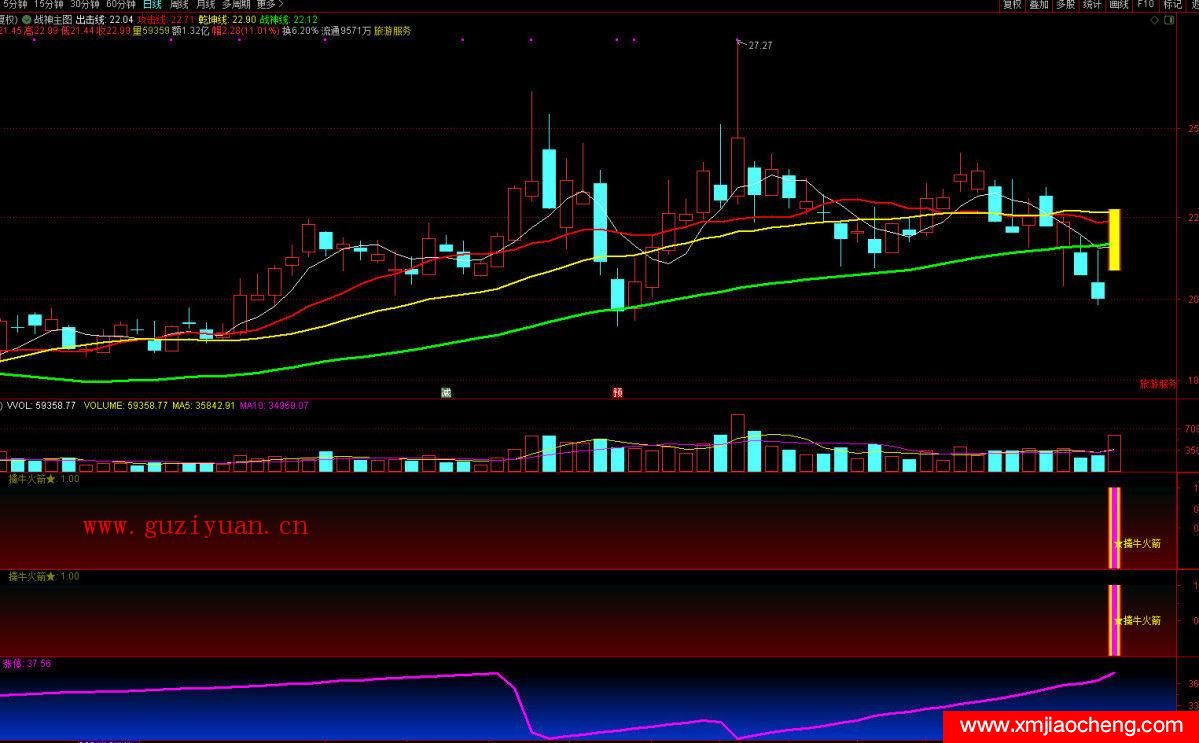
Task: Click the 画线 drawing tools button
Action: (x=1118, y=5)
